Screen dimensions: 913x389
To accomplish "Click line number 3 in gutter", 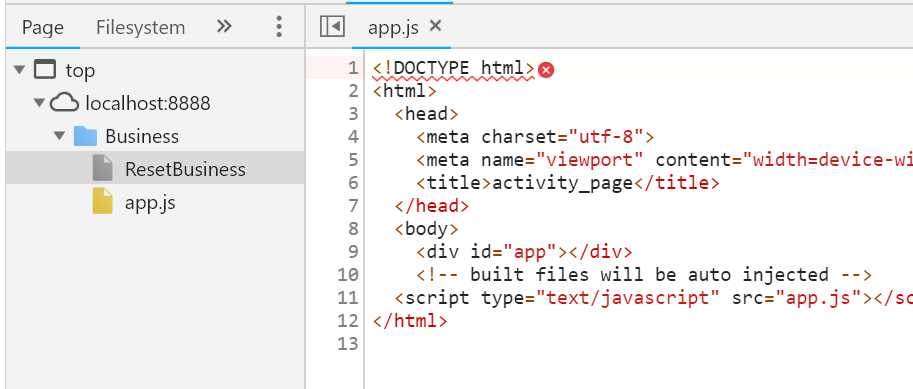I will [353, 114].
